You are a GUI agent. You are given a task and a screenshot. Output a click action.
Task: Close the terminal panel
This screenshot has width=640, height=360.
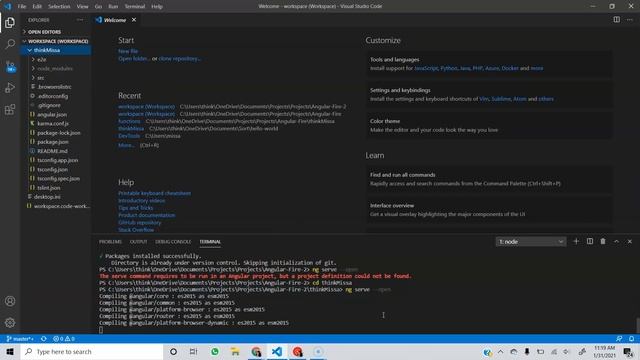coord(630,242)
